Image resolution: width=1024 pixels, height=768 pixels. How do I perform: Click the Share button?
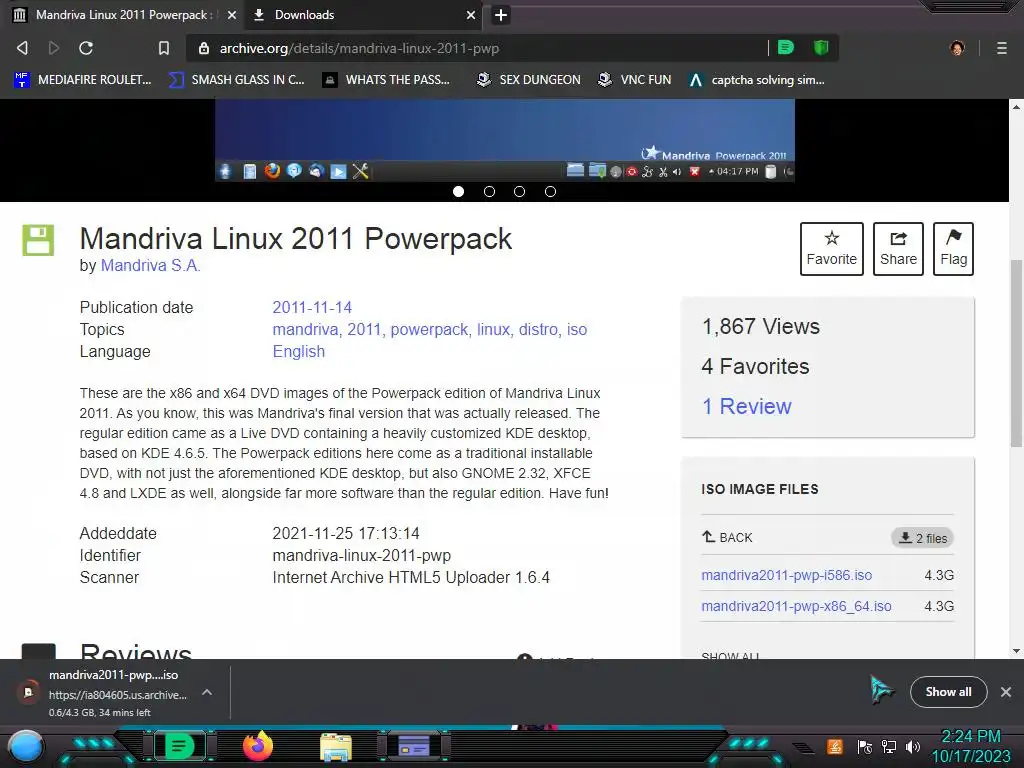tap(898, 249)
